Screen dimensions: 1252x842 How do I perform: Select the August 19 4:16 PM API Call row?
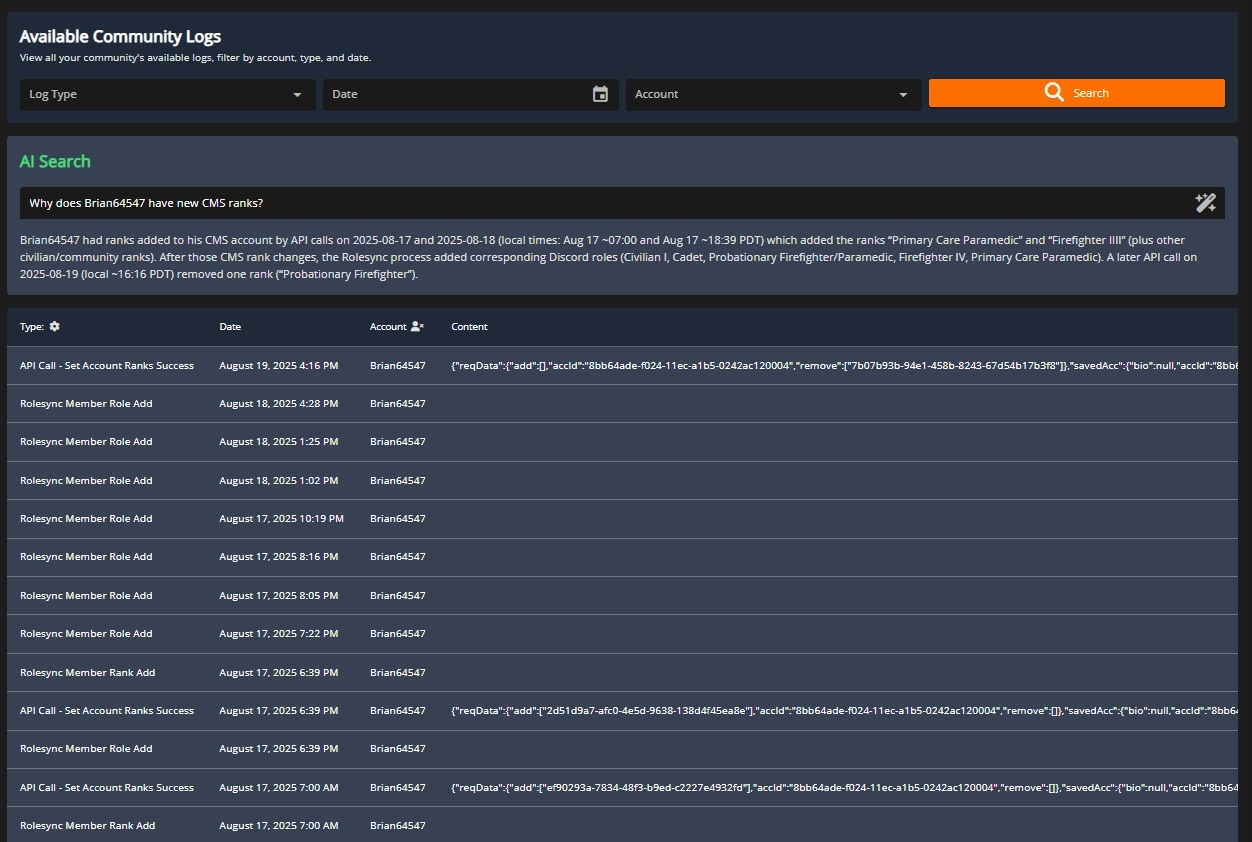(x=107, y=366)
